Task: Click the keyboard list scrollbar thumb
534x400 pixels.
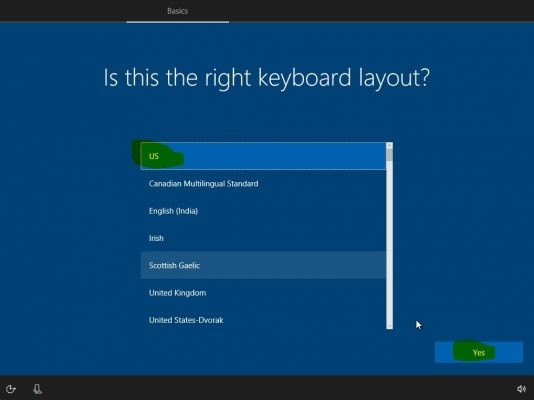Action: pos(389,155)
